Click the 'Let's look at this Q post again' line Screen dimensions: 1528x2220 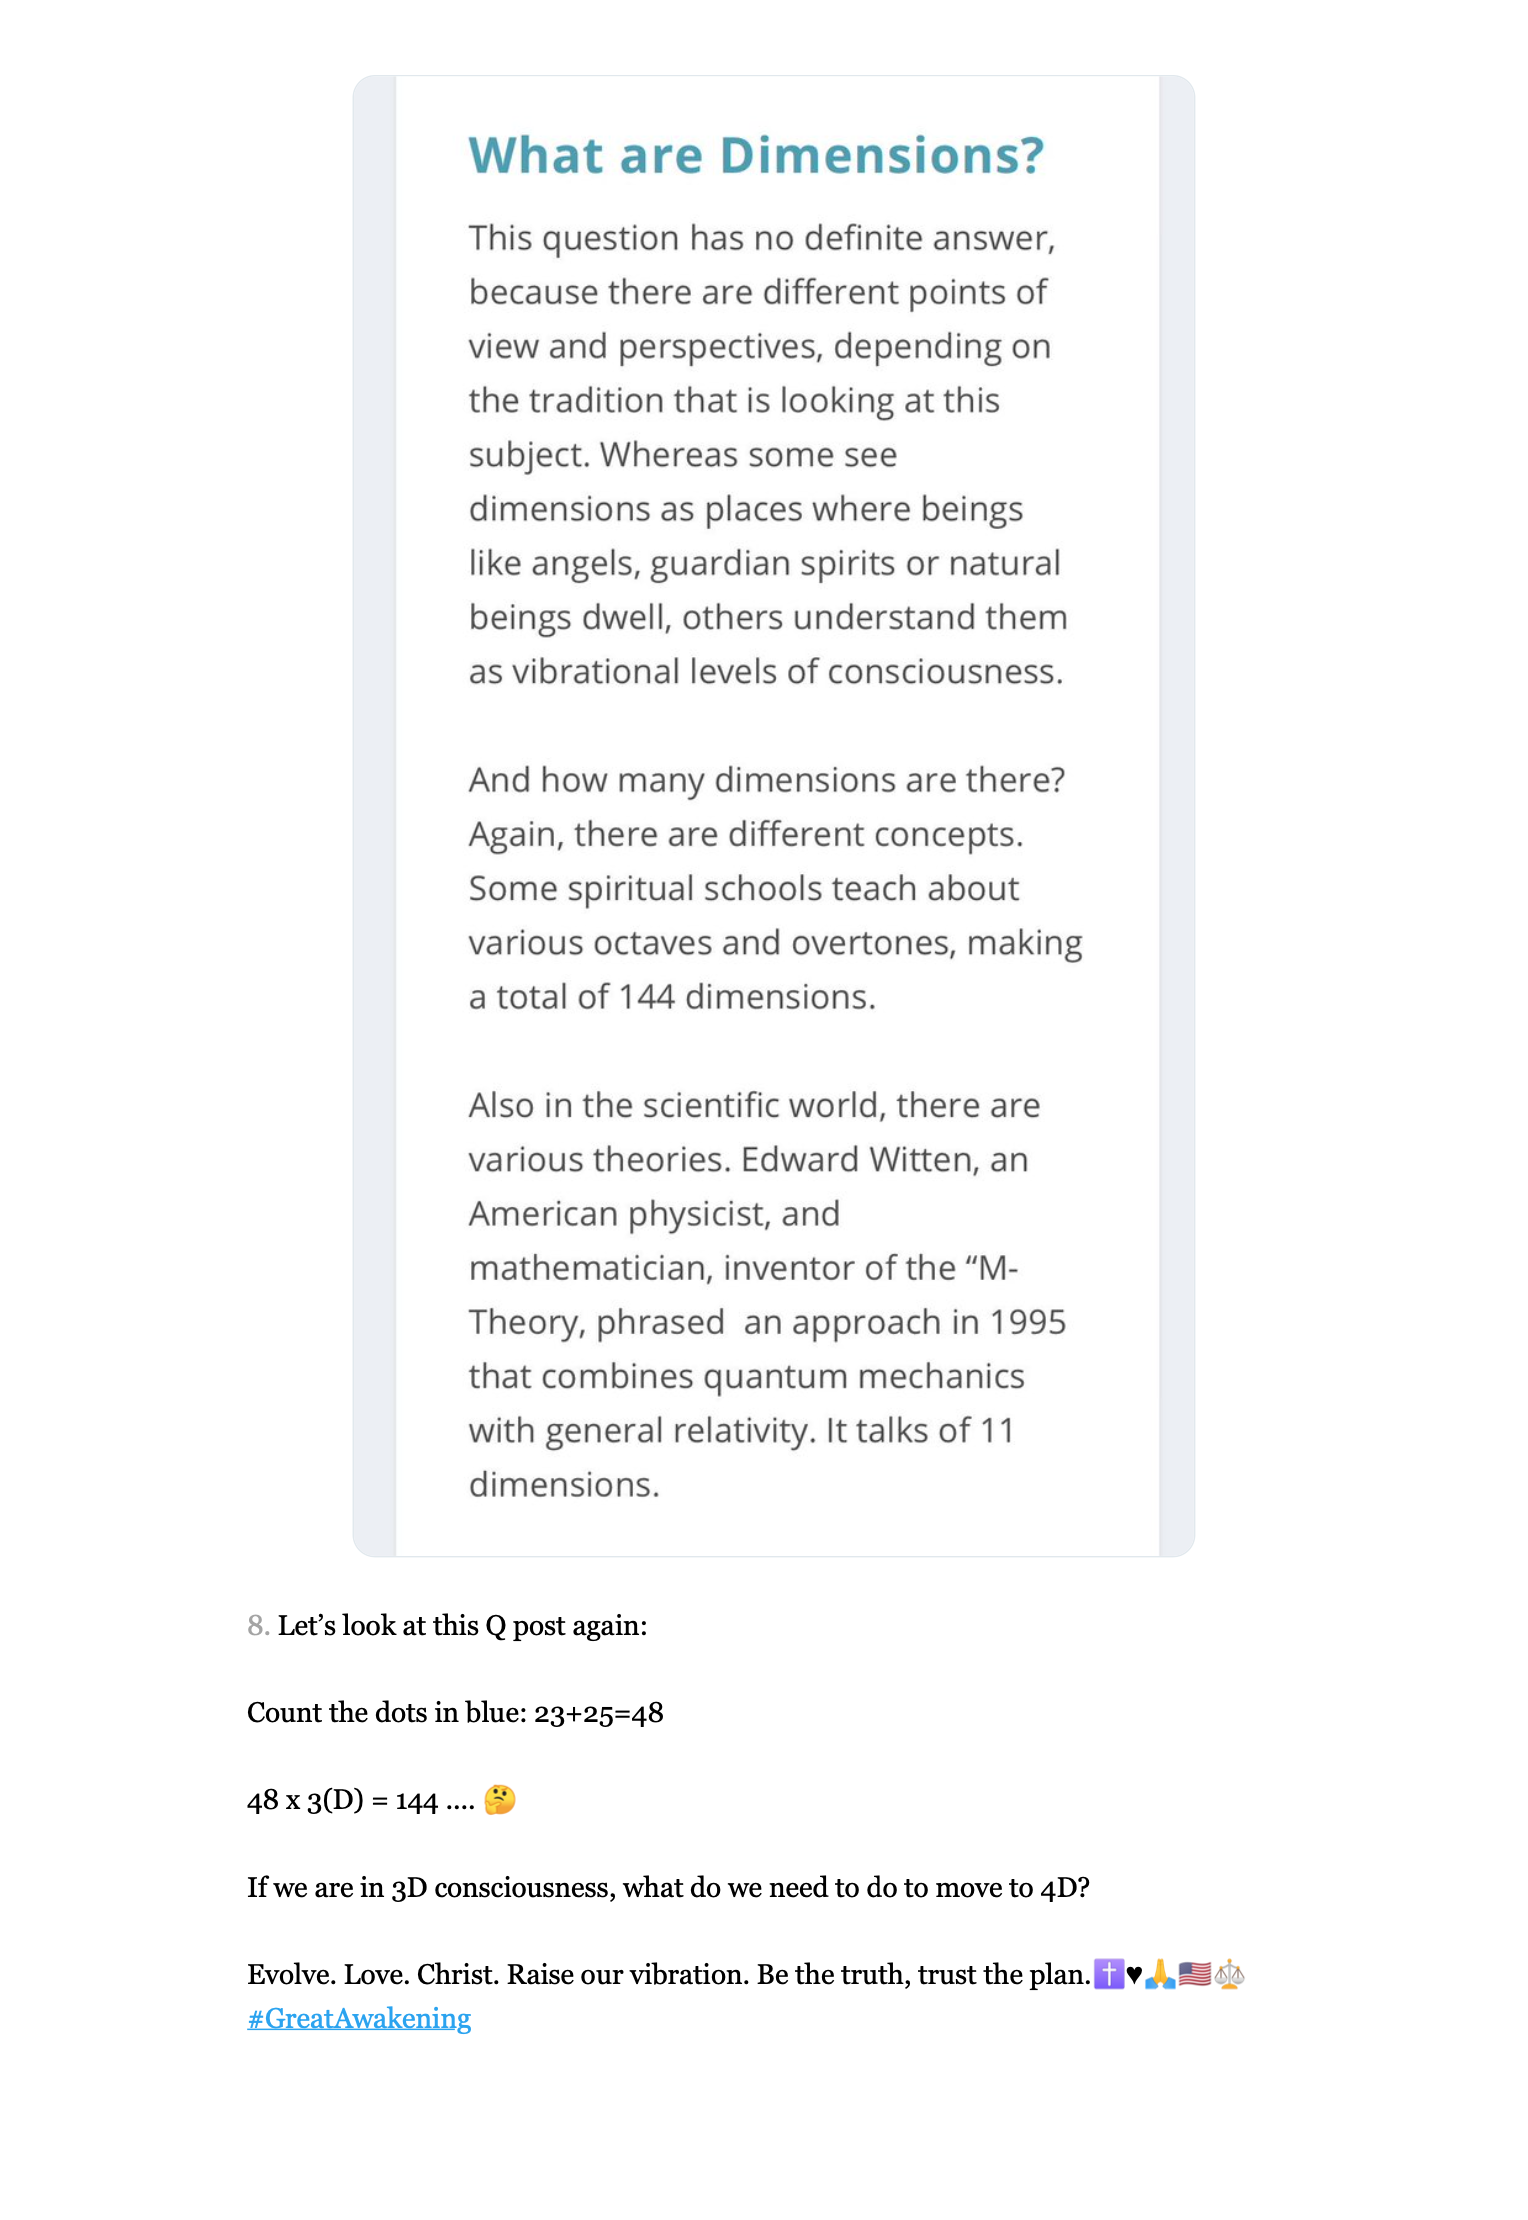click(462, 1626)
